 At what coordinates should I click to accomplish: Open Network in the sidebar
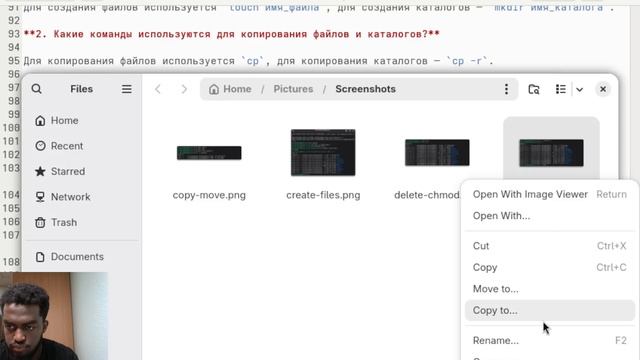coord(82,197)
